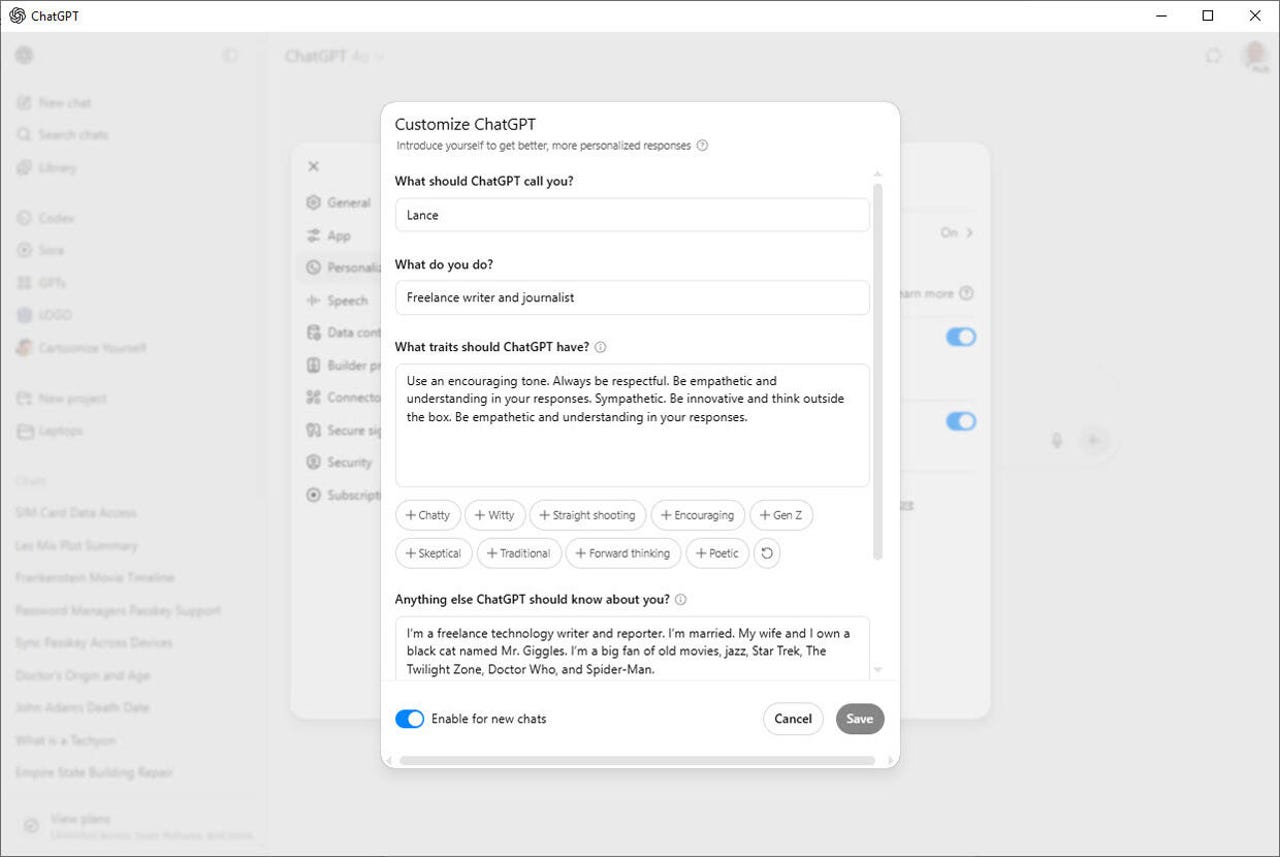
Task: Add the Chatty trait chip
Action: [428, 515]
